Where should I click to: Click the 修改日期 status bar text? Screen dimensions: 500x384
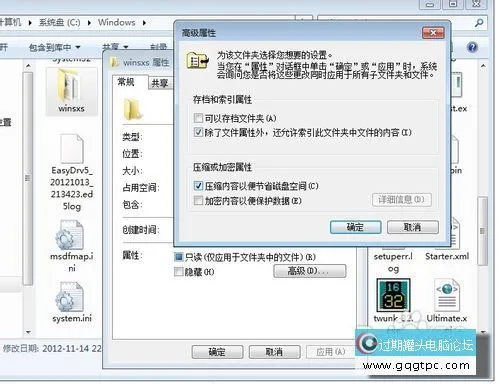(52, 348)
